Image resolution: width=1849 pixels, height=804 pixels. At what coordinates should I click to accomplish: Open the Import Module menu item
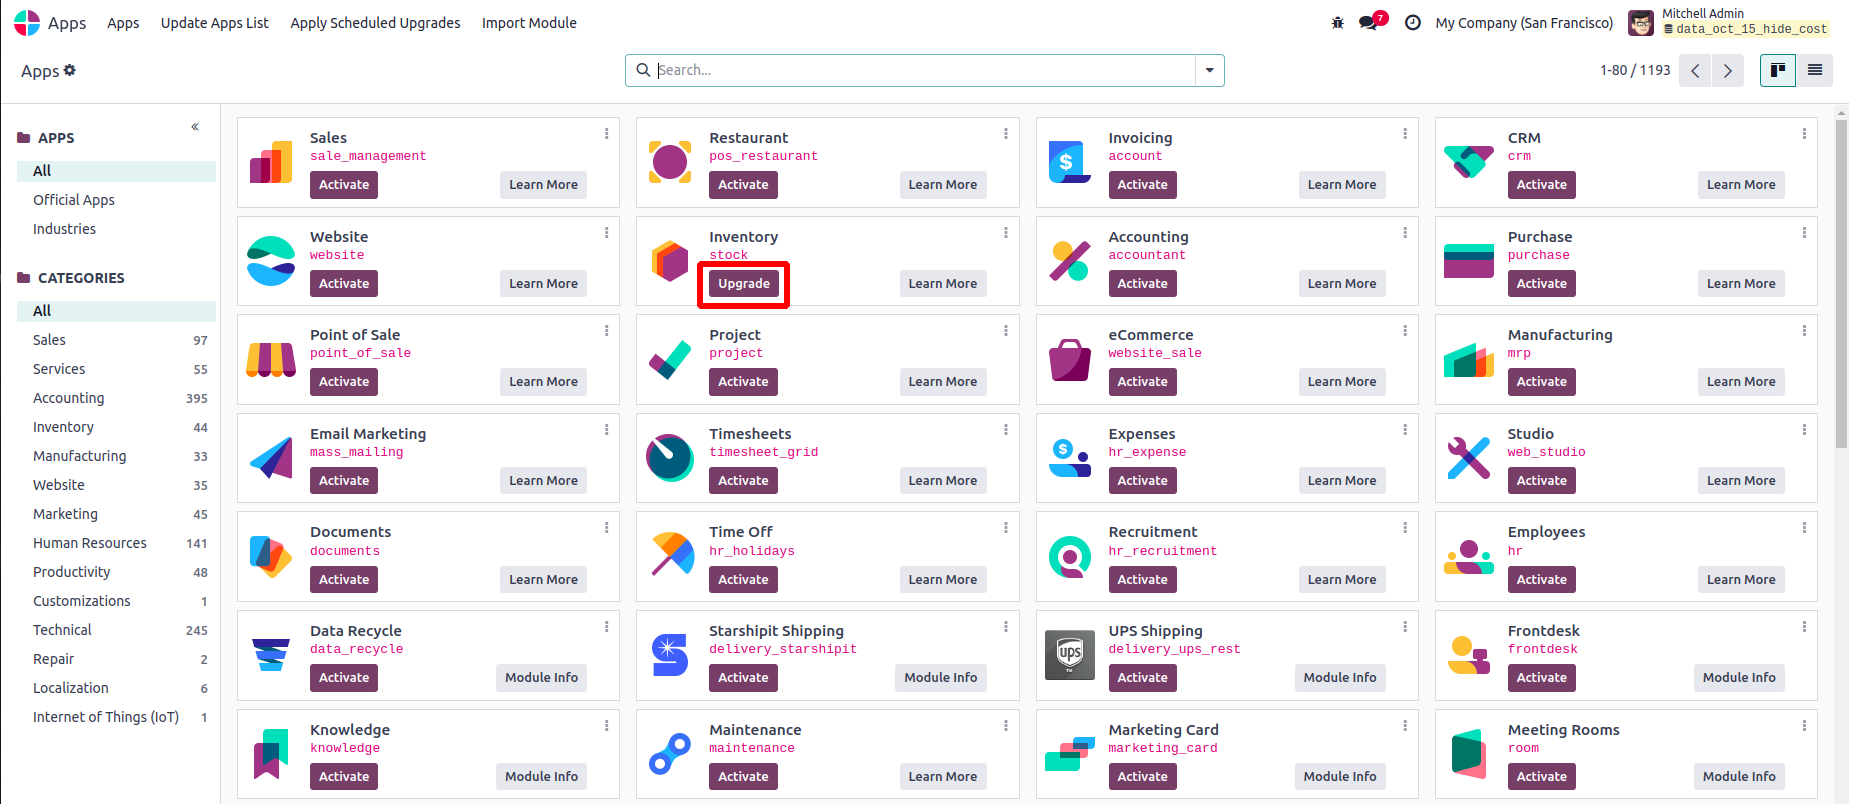click(x=529, y=23)
